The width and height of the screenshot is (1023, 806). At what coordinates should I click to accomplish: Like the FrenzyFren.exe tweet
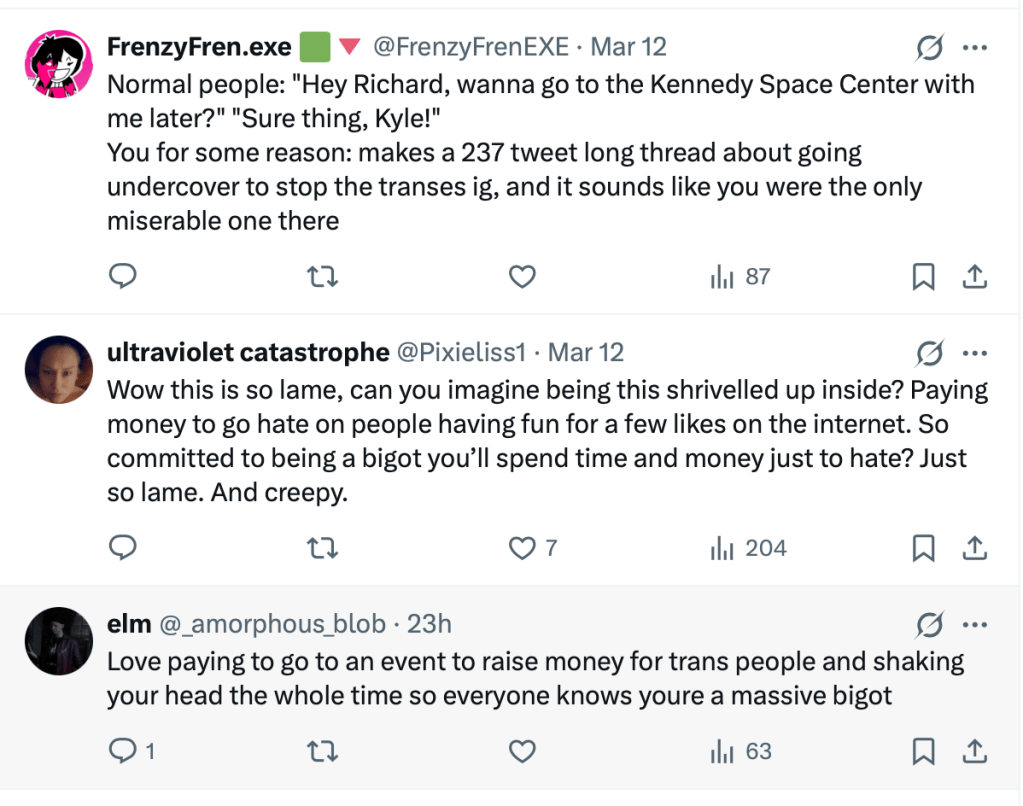522,276
